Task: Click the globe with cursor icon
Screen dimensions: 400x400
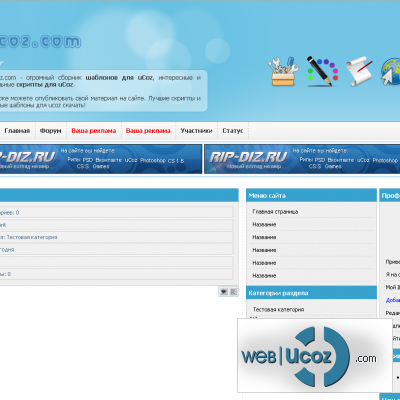Action: click(390, 72)
